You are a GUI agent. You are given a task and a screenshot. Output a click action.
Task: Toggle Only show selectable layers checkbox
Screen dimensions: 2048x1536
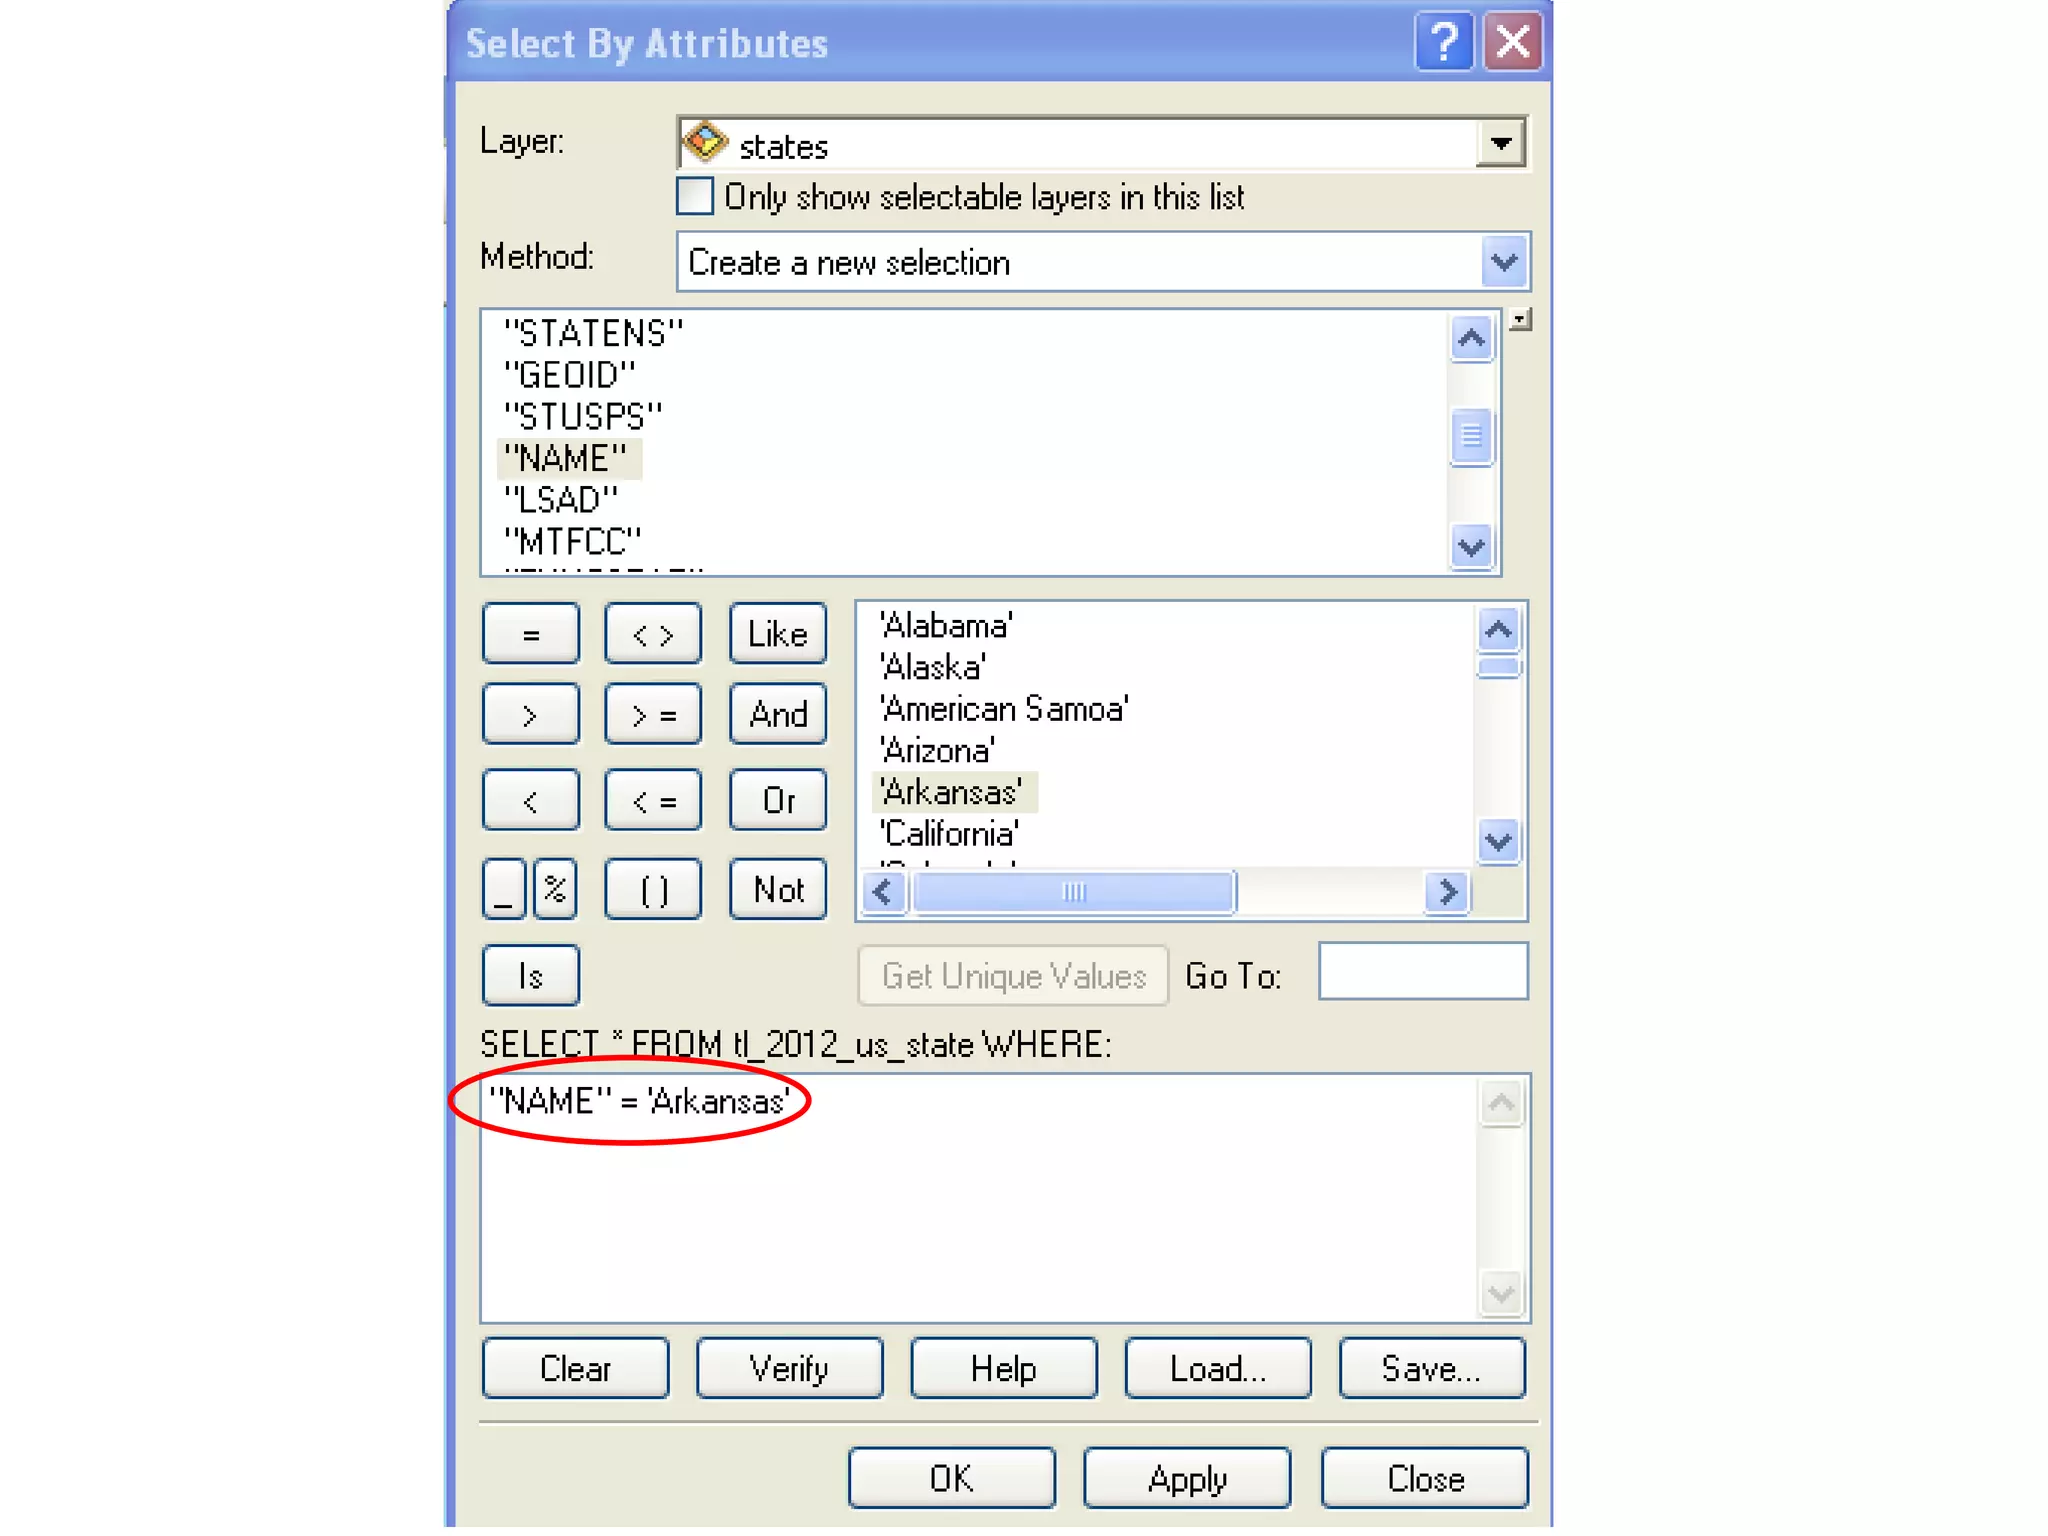(694, 197)
